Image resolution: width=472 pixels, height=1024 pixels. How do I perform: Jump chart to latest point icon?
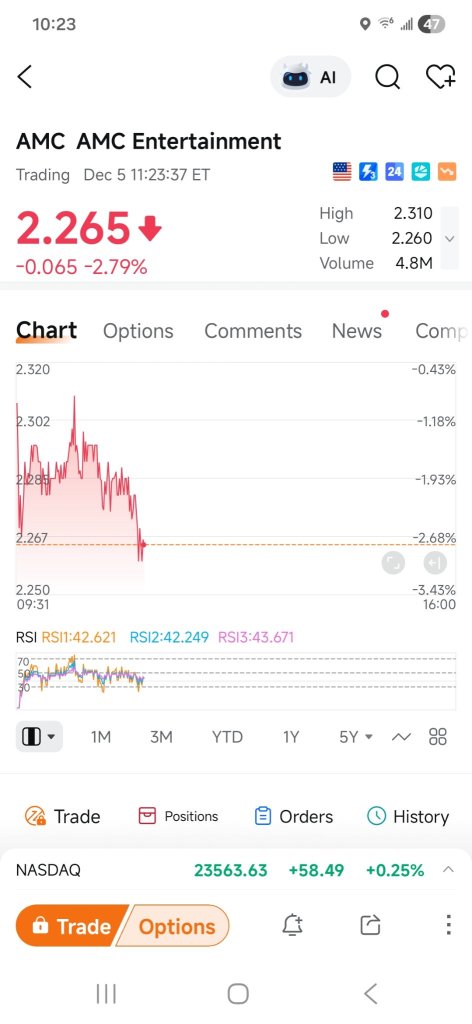click(x=434, y=562)
